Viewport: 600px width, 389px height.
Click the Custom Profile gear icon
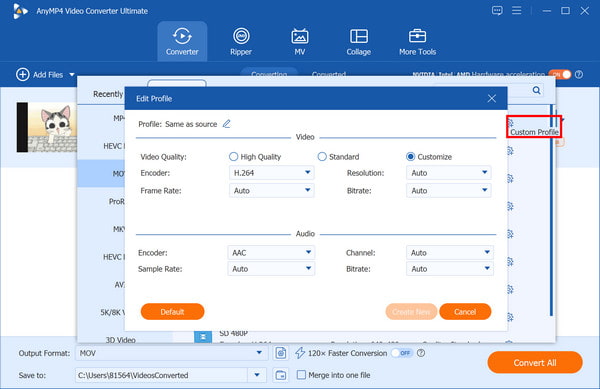click(x=510, y=123)
